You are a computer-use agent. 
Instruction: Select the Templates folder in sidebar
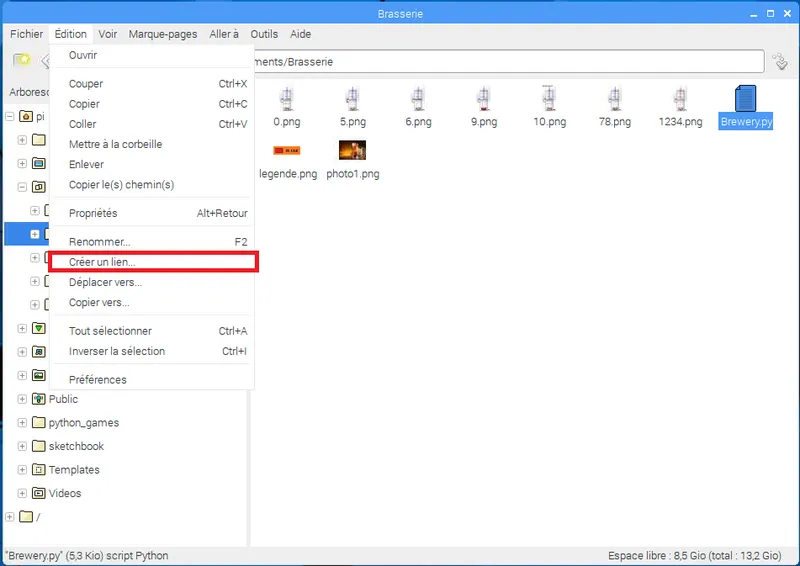(x=73, y=470)
